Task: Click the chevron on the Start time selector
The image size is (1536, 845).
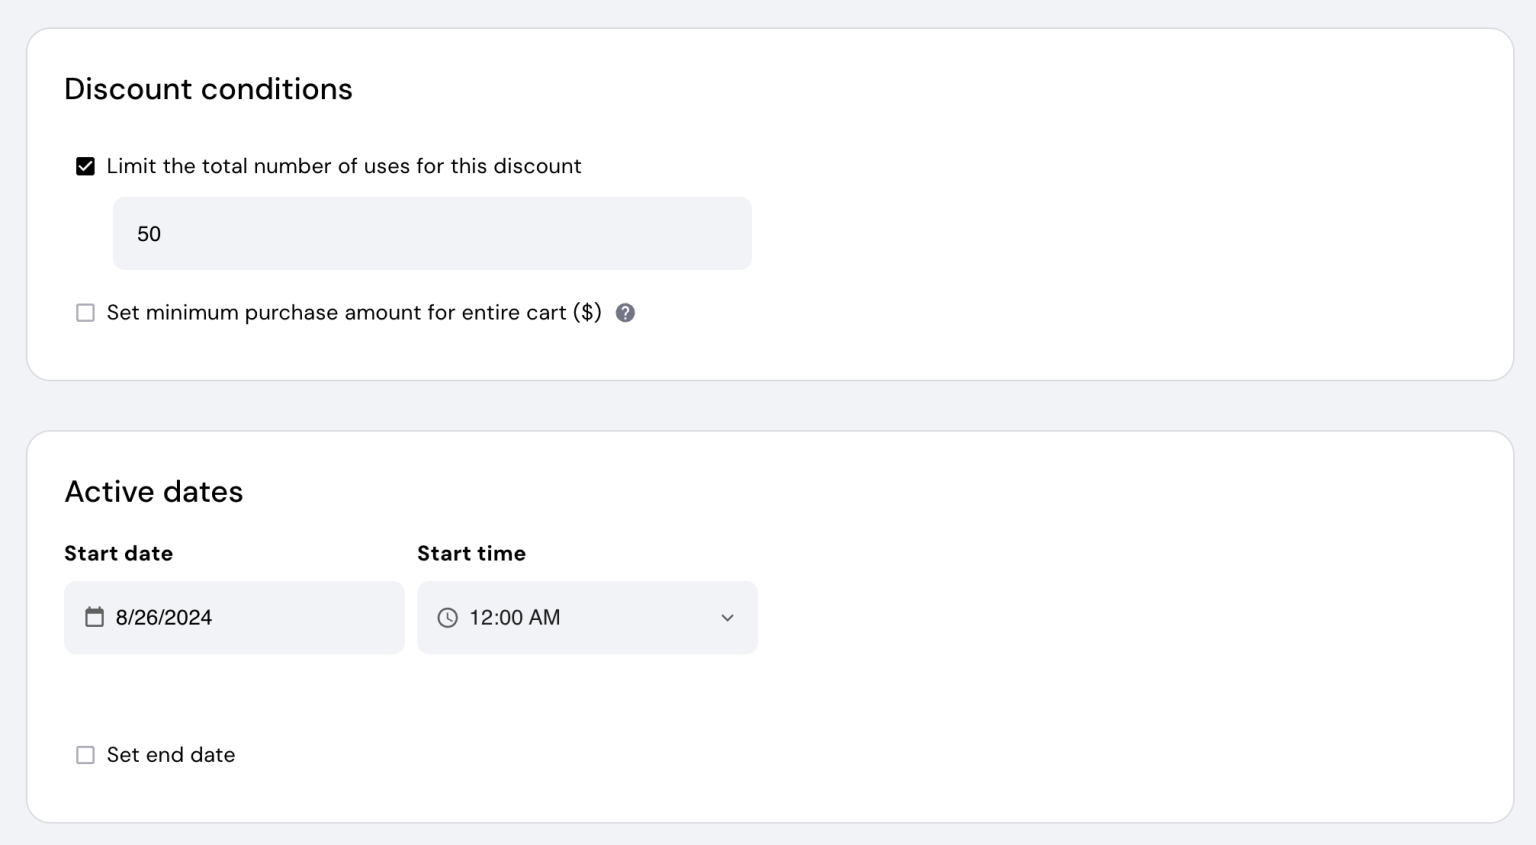Action: (727, 618)
